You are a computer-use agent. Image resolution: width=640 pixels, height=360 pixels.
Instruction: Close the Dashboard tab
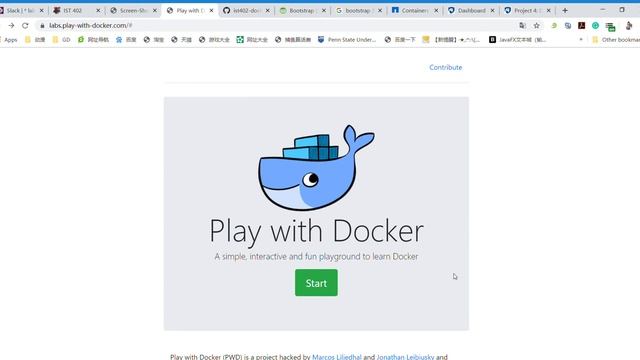click(x=492, y=11)
